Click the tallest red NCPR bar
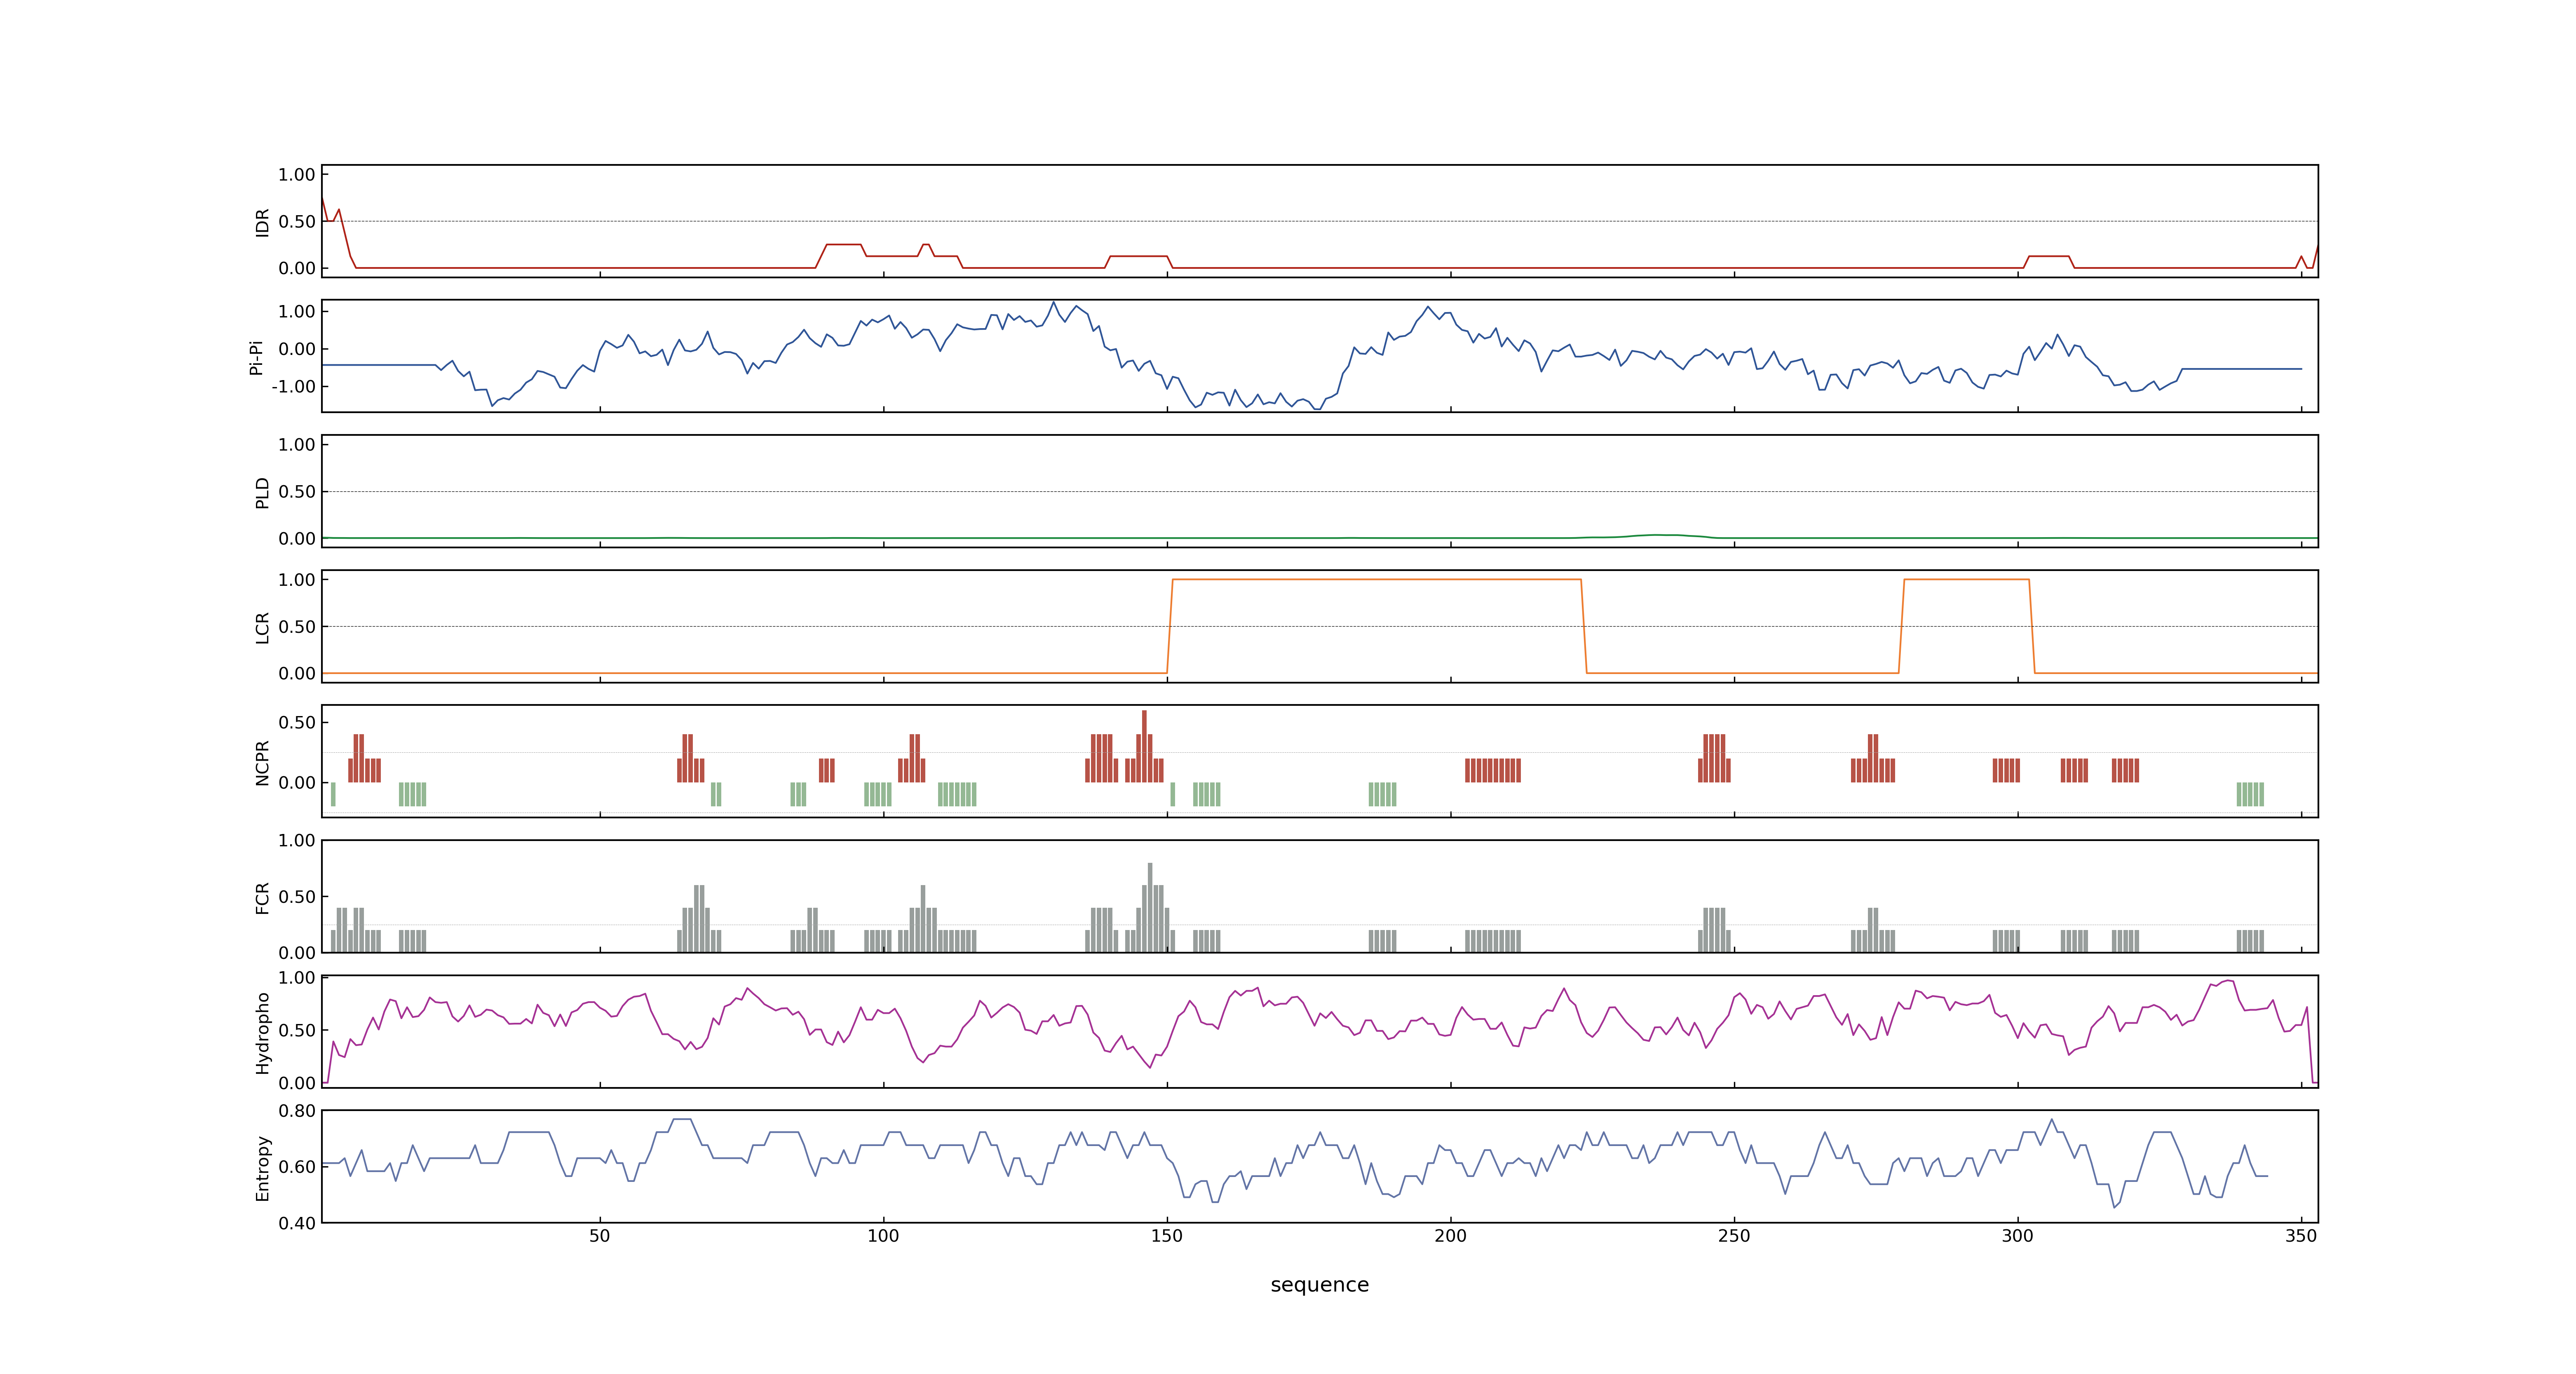 click(x=1144, y=746)
